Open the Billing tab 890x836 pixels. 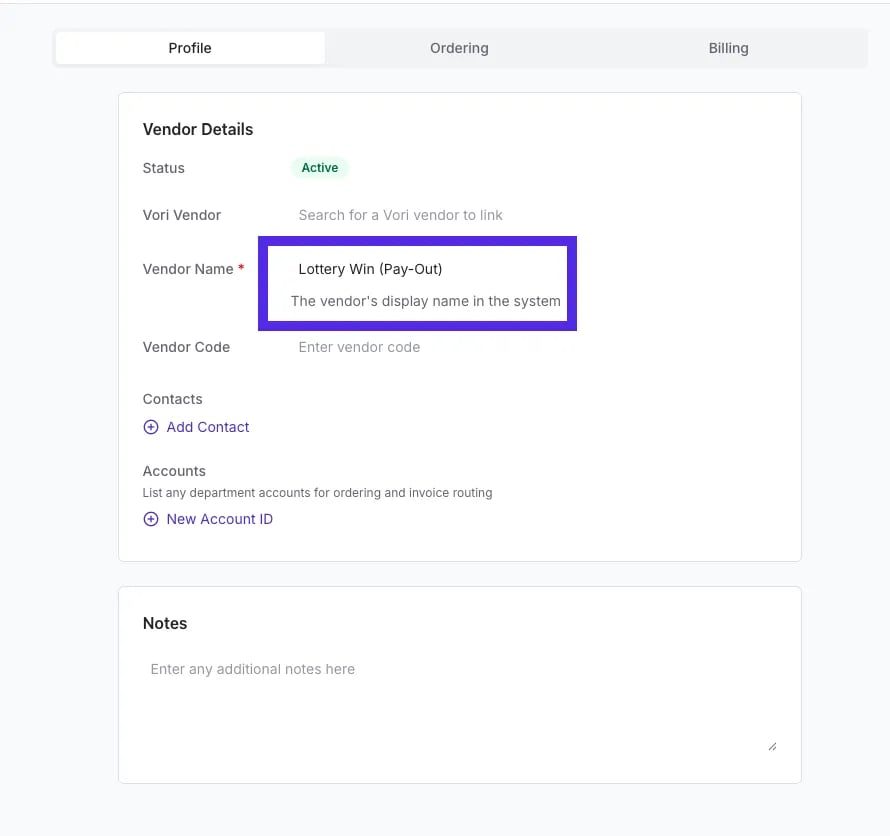(728, 48)
